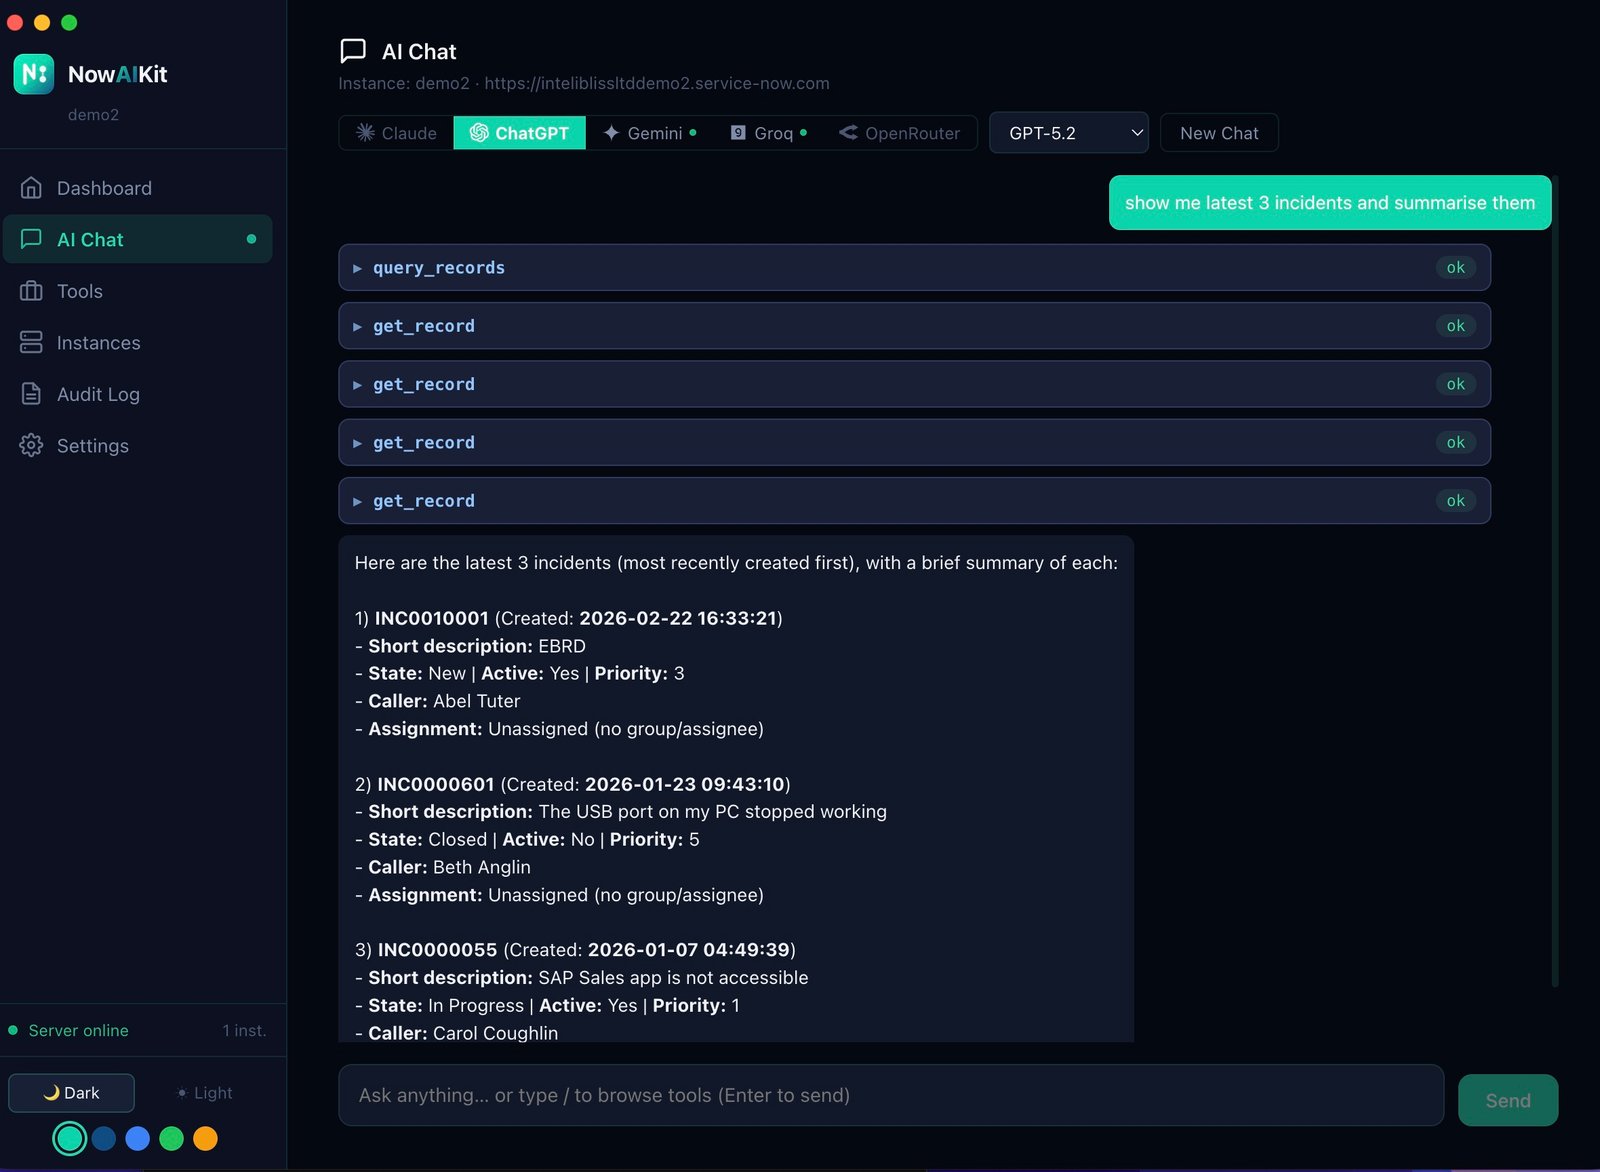This screenshot has width=1600, height=1172.
Task: Expand the first get_record tool call
Action: [914, 325]
